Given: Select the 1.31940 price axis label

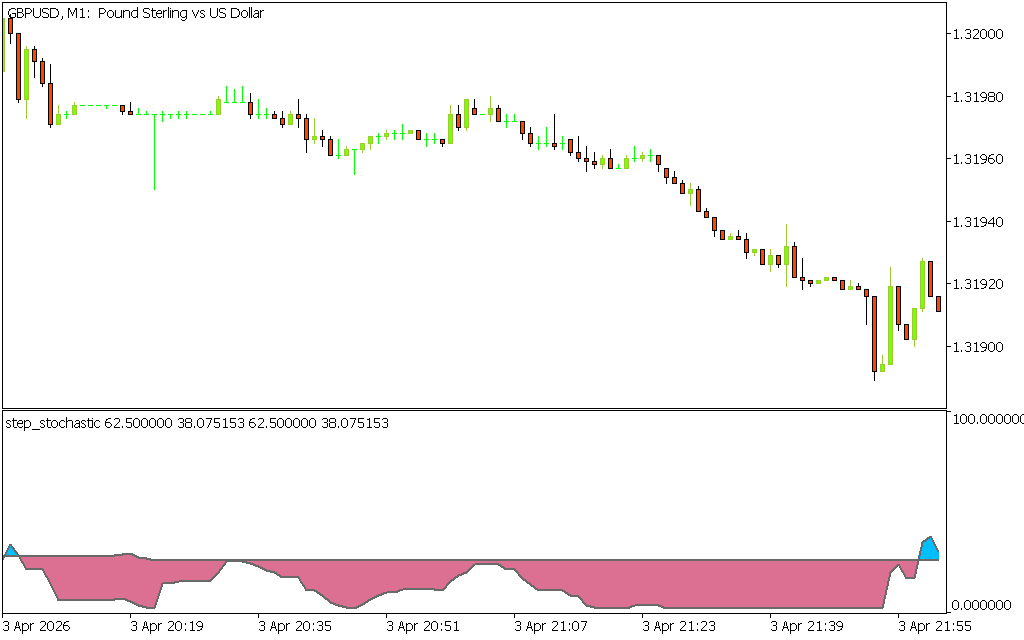Looking at the screenshot, I should 977,222.
